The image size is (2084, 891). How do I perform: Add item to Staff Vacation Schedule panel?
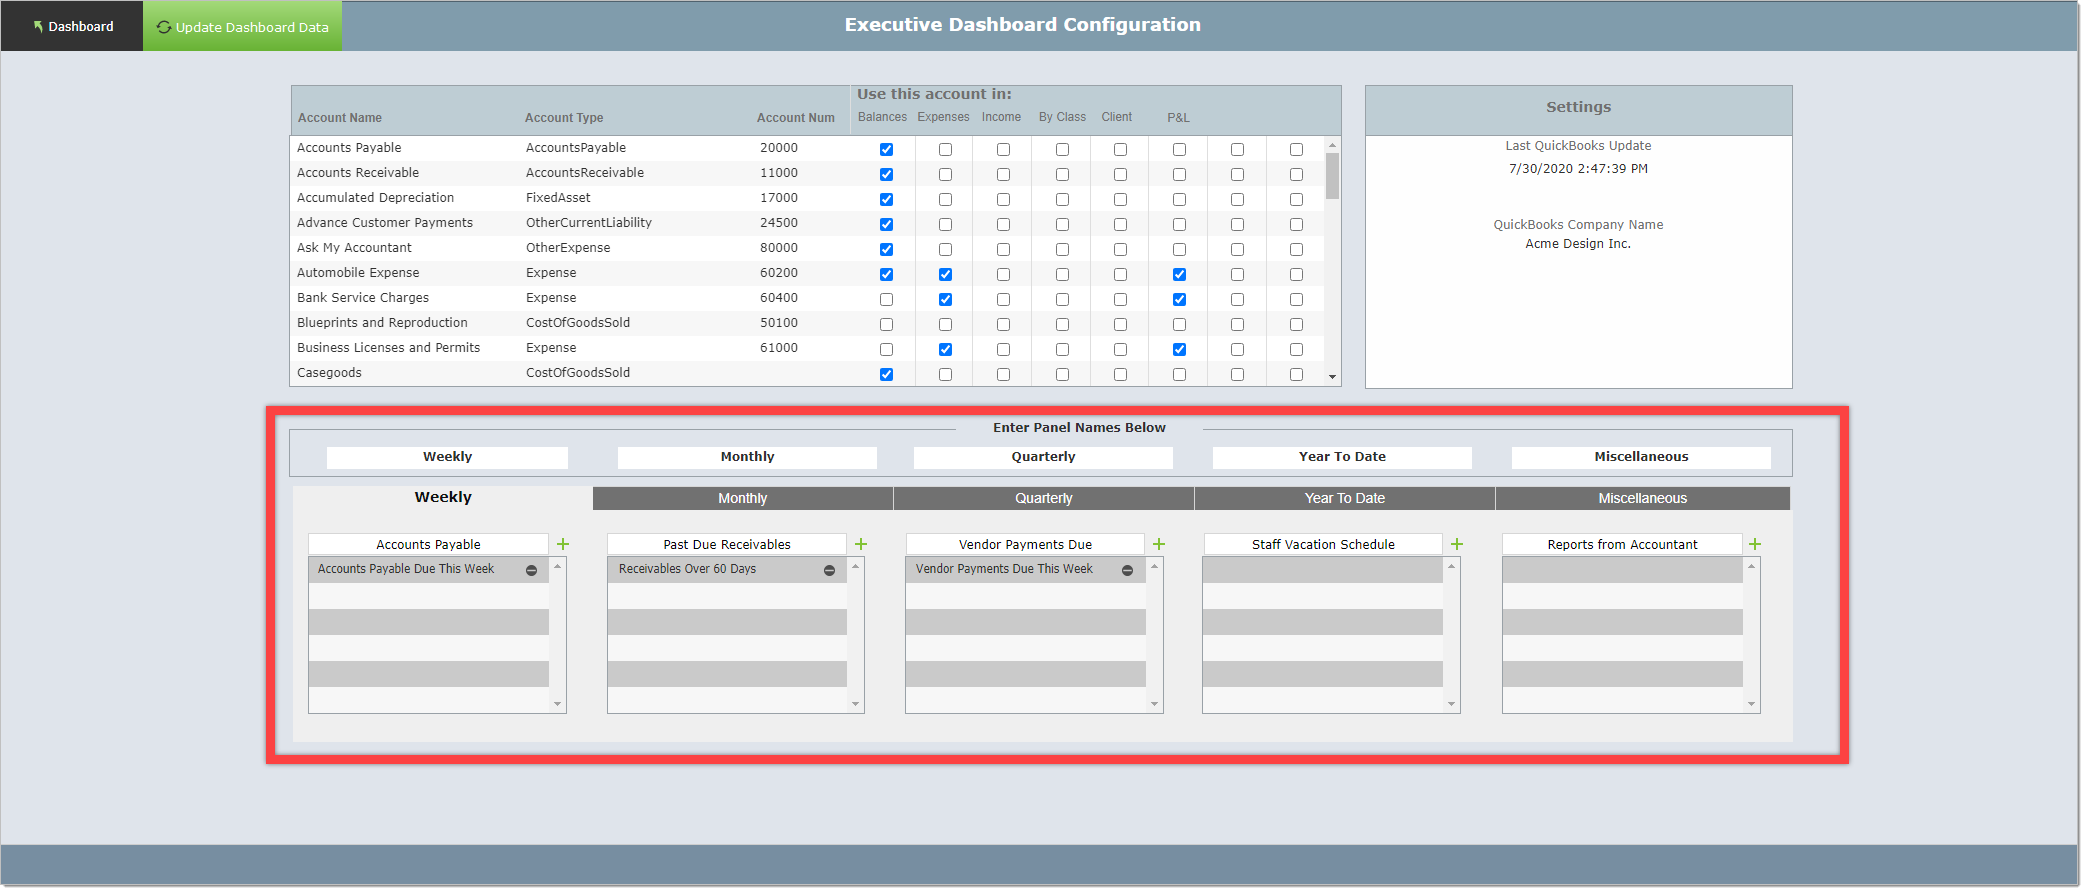(x=1457, y=544)
